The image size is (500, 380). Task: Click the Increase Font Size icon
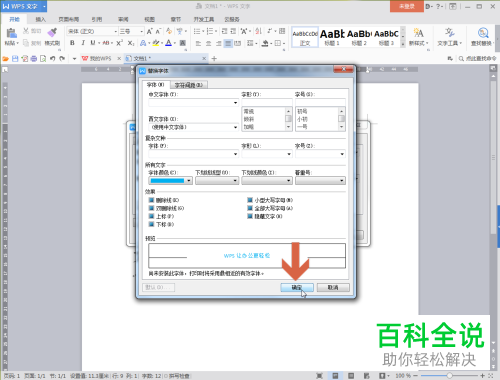pyautogui.click(x=150, y=31)
